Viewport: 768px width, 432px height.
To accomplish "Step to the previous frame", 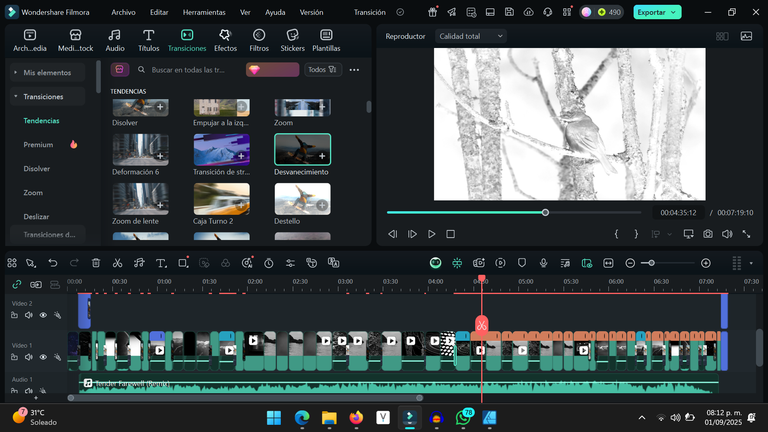I will (x=393, y=234).
